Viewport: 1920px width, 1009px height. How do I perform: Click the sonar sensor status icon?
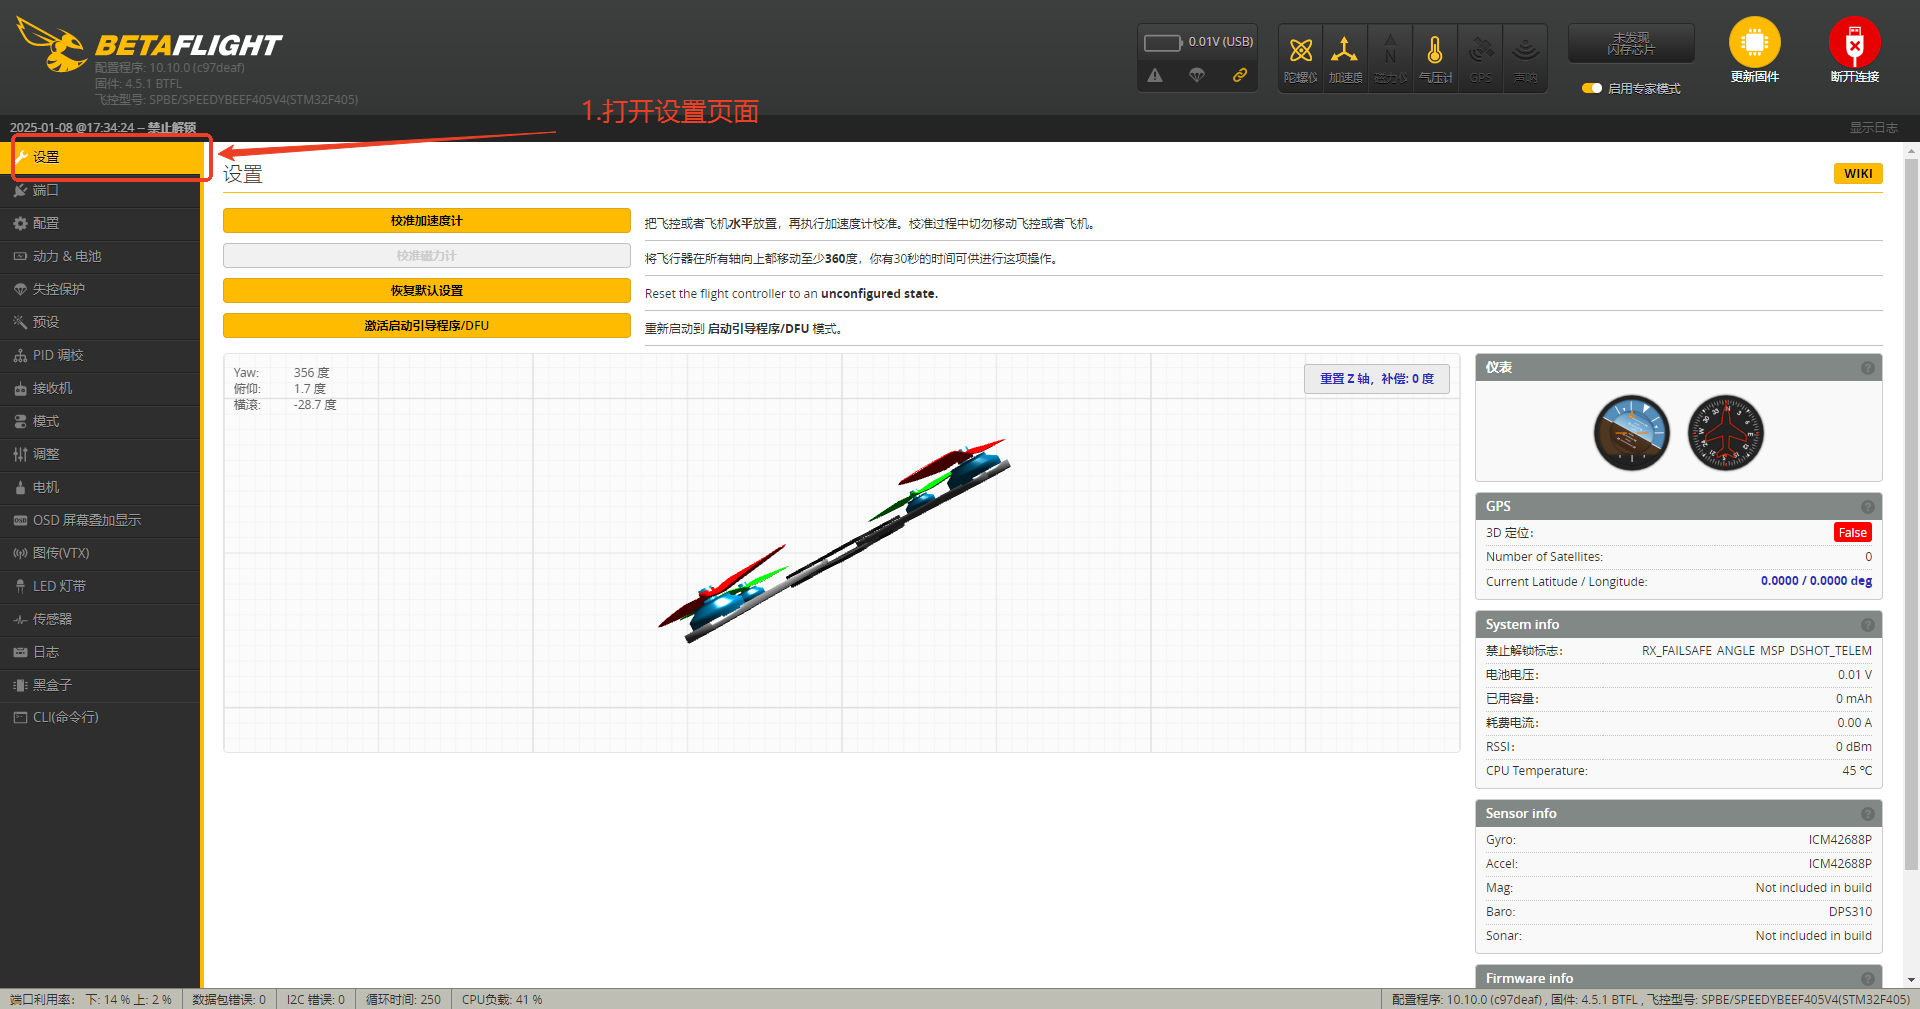pos(1525,58)
